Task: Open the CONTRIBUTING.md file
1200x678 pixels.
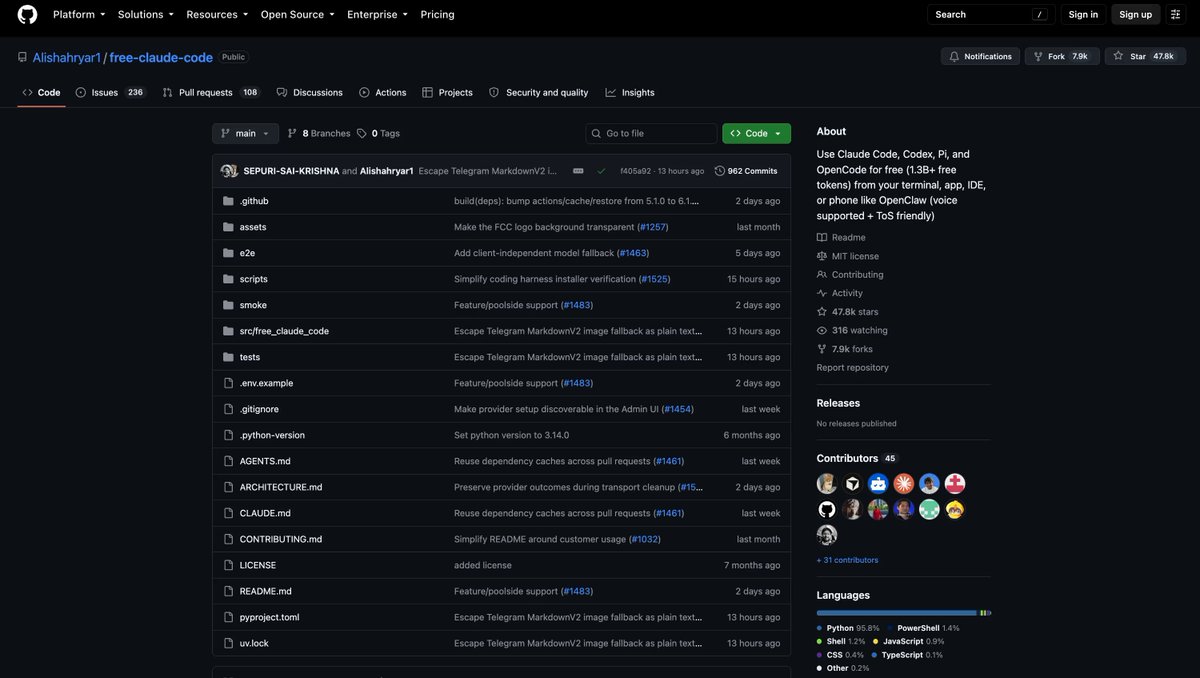Action: (x=281, y=539)
